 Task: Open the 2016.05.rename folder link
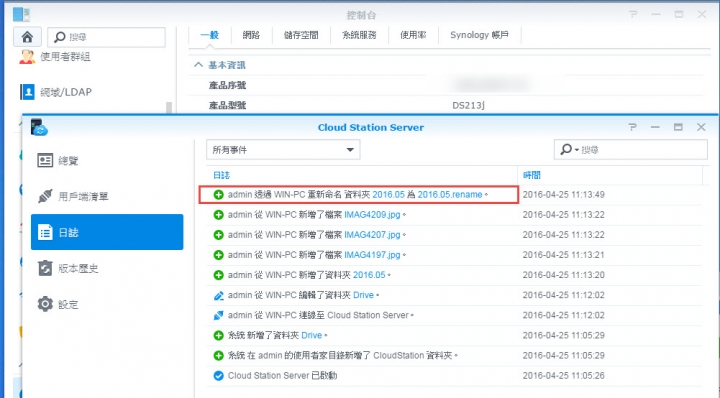click(x=450, y=195)
